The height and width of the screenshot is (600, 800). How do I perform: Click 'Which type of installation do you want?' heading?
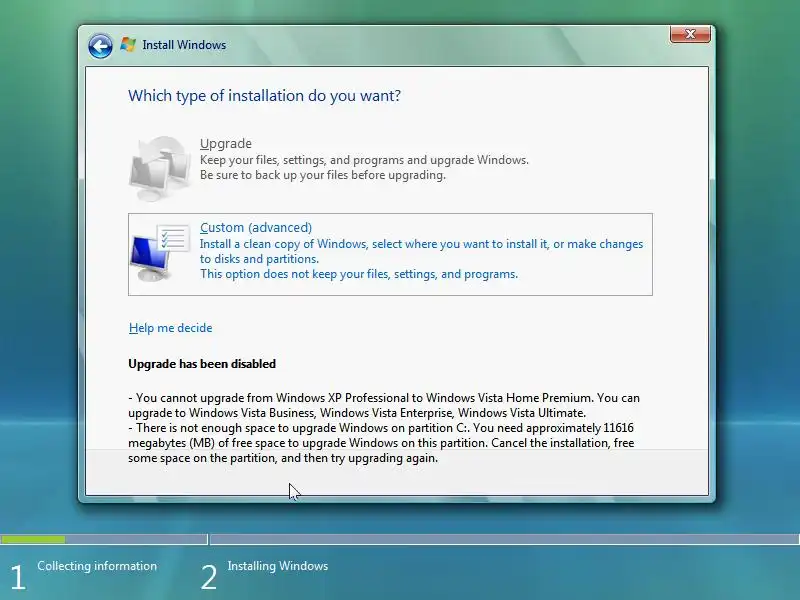pyautogui.click(x=264, y=95)
